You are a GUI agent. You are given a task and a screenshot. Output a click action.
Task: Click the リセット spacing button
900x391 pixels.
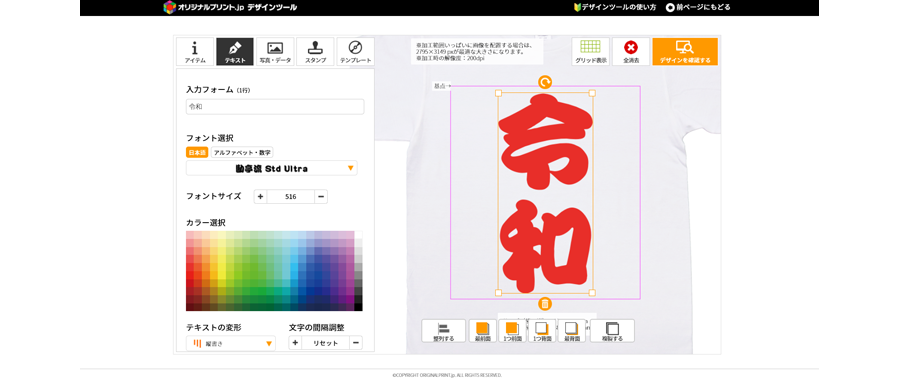(x=325, y=343)
